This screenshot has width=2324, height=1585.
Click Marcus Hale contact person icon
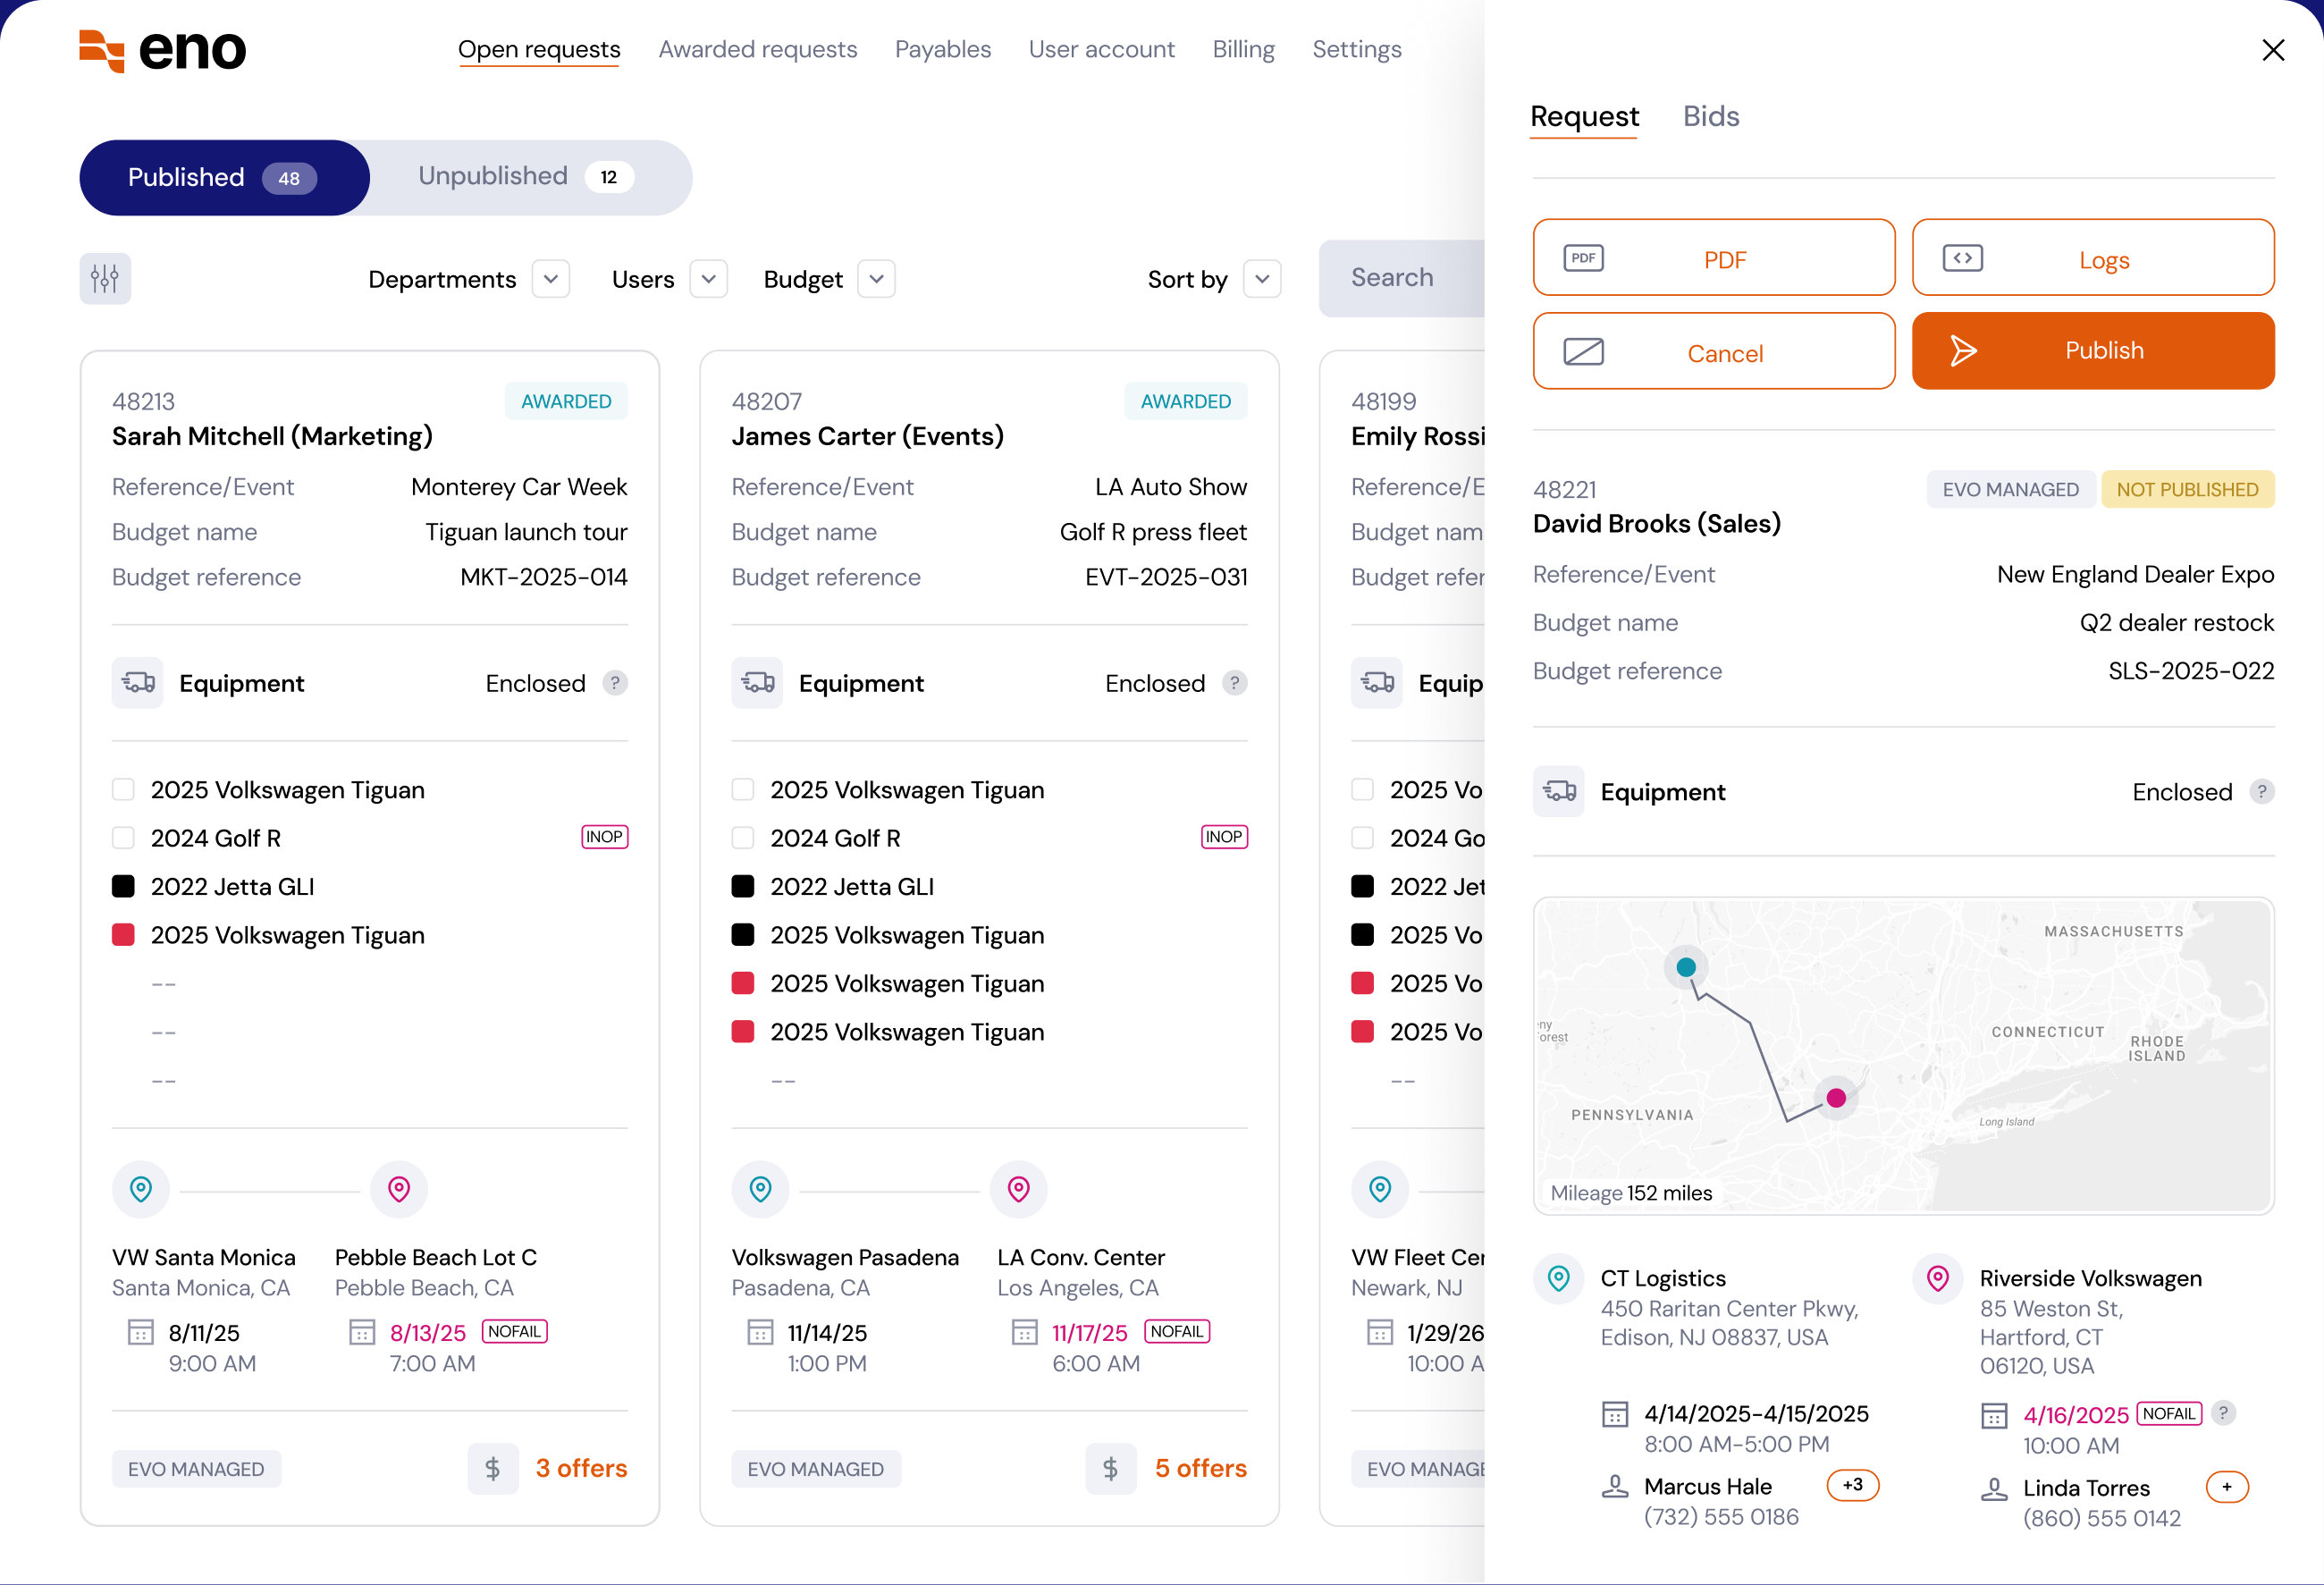click(x=1615, y=1487)
